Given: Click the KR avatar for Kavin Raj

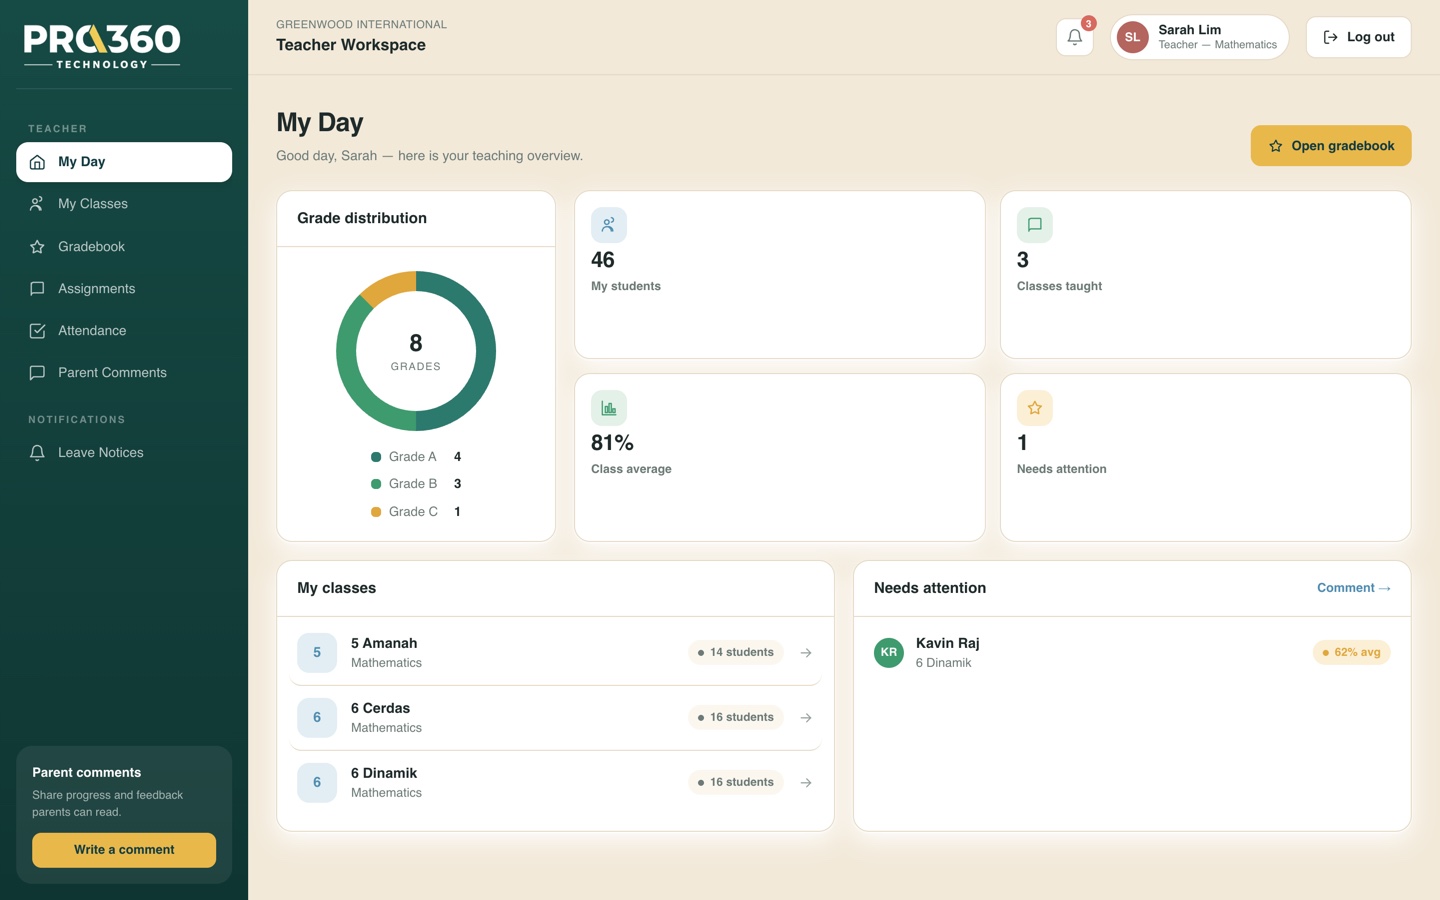Looking at the screenshot, I should (x=889, y=652).
